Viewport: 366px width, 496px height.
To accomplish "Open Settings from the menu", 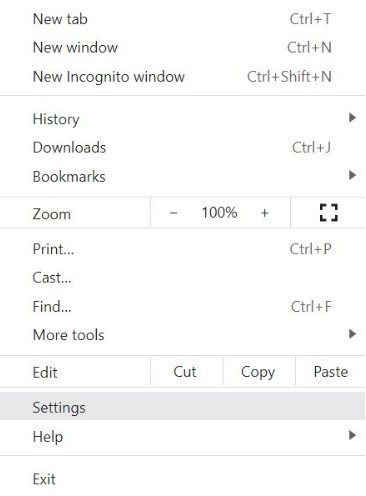I will tap(182, 407).
